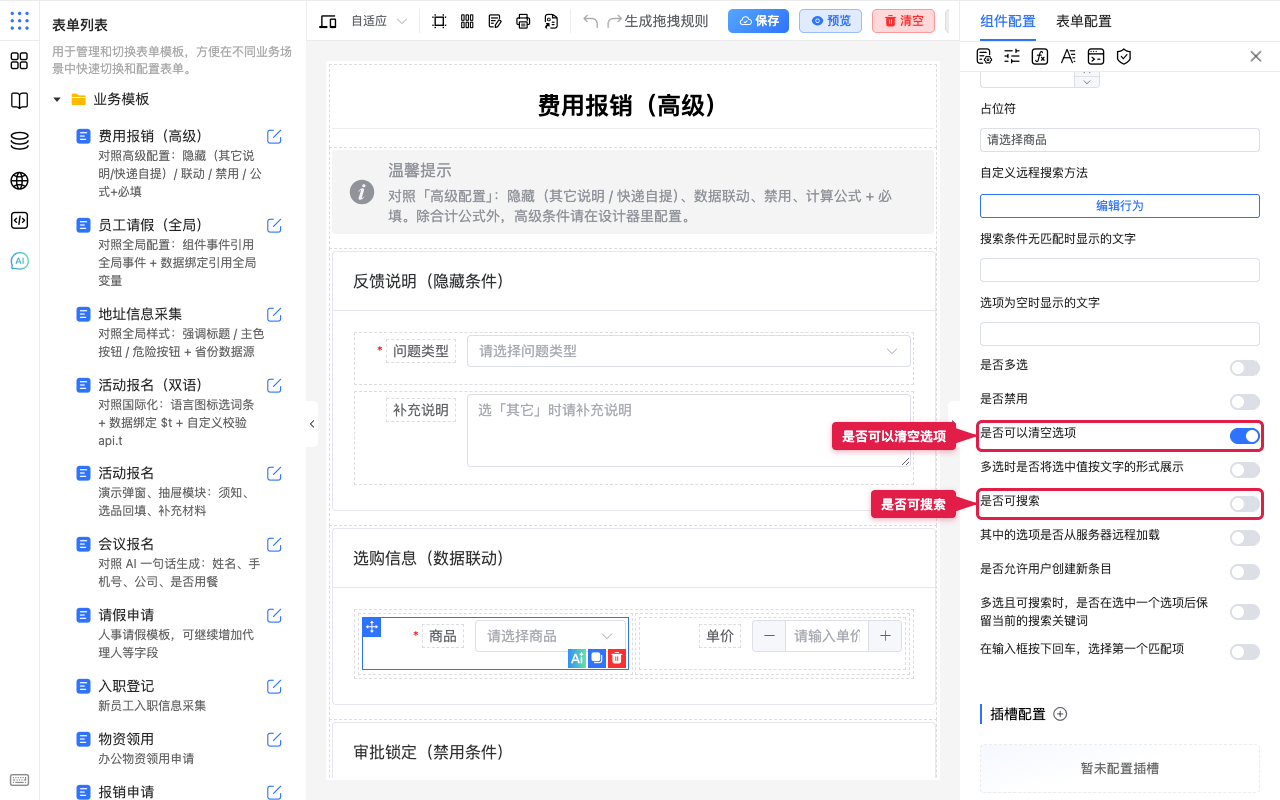Toggle 其中的选项是否从服务器远程加载 switch
This screenshot has height=800, width=1280.
pyautogui.click(x=1245, y=538)
